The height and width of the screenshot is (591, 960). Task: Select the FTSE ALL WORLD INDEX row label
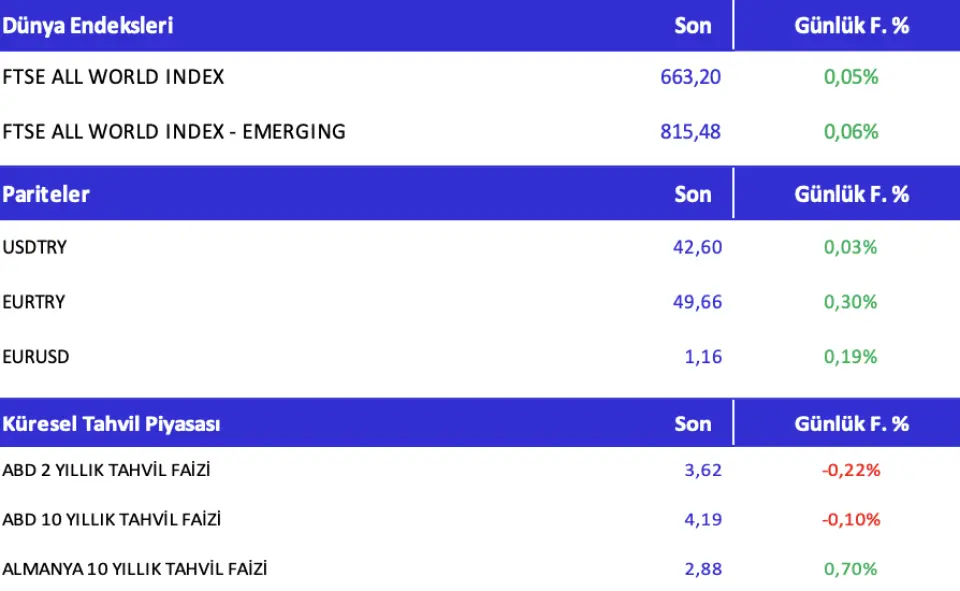tap(113, 77)
